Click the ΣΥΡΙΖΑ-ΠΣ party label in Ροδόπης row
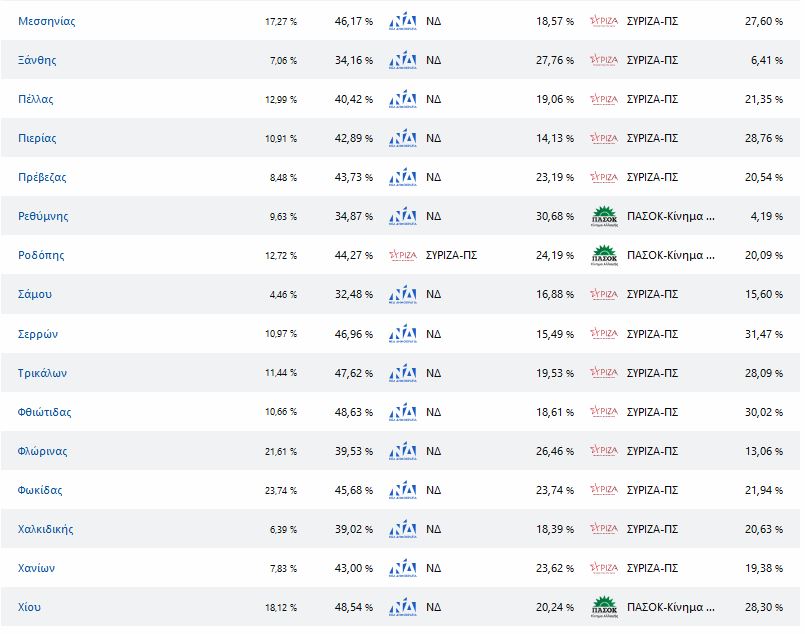The image size is (805, 634). coord(451,255)
